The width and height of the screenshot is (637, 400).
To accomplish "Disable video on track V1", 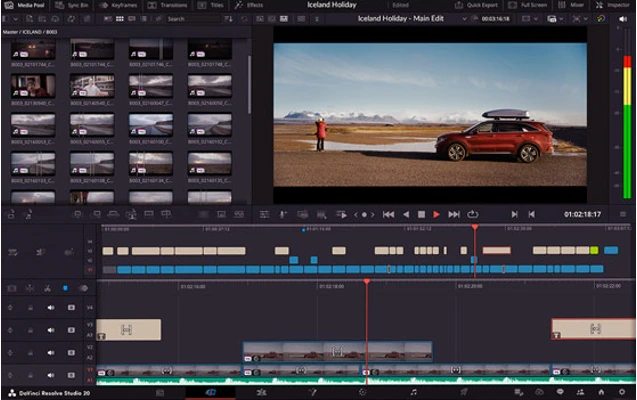I will pos(71,375).
